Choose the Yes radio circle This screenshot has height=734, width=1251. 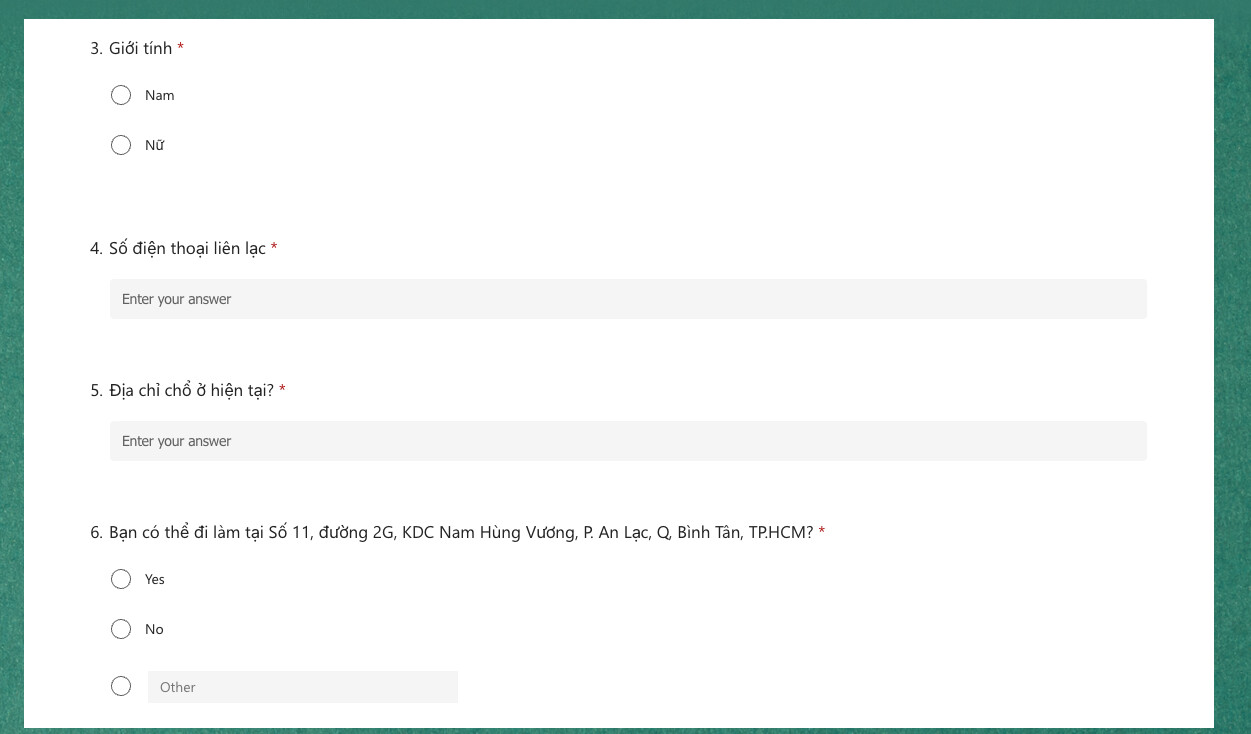point(121,579)
